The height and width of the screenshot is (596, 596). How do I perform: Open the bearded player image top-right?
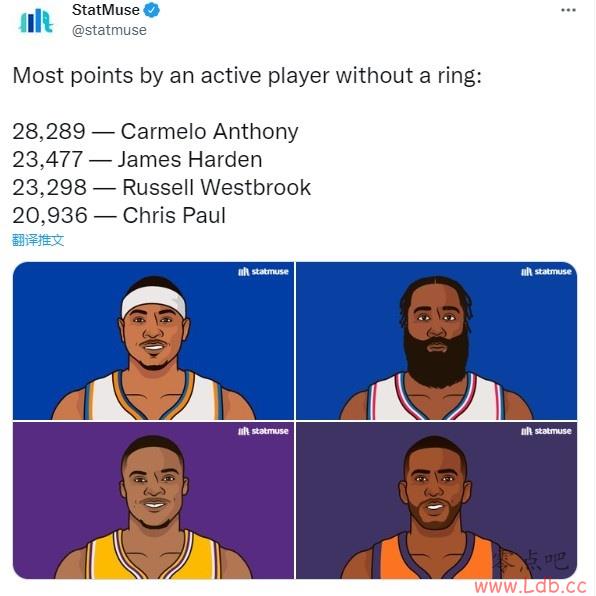(437, 341)
